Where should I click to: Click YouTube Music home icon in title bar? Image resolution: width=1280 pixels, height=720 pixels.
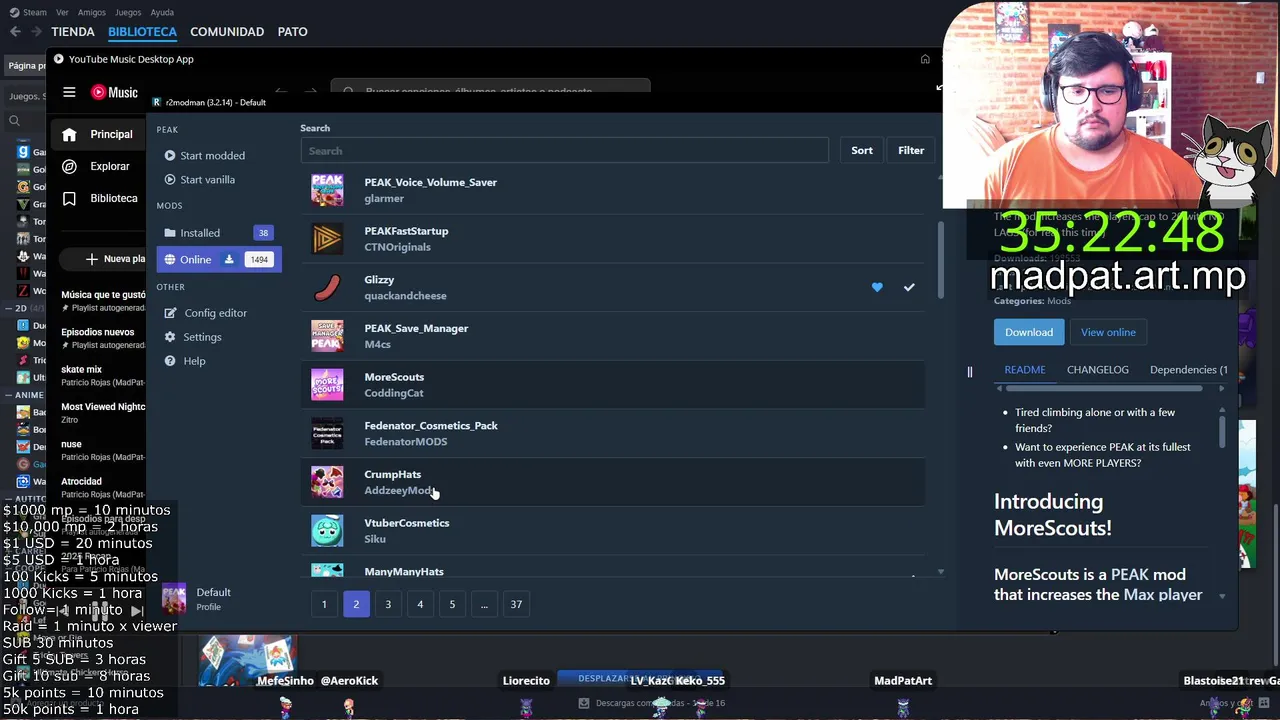[x=925, y=59]
